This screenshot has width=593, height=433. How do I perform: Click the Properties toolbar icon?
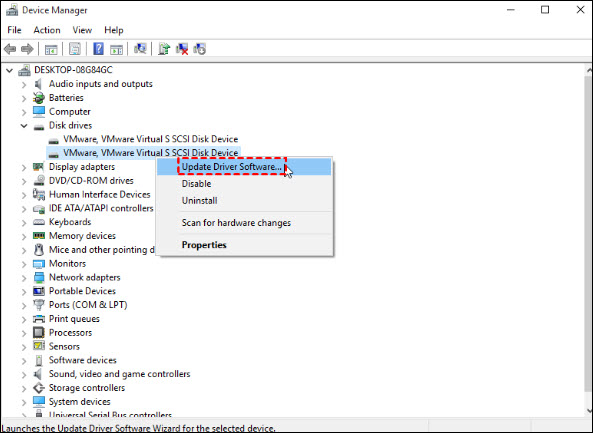click(75, 49)
